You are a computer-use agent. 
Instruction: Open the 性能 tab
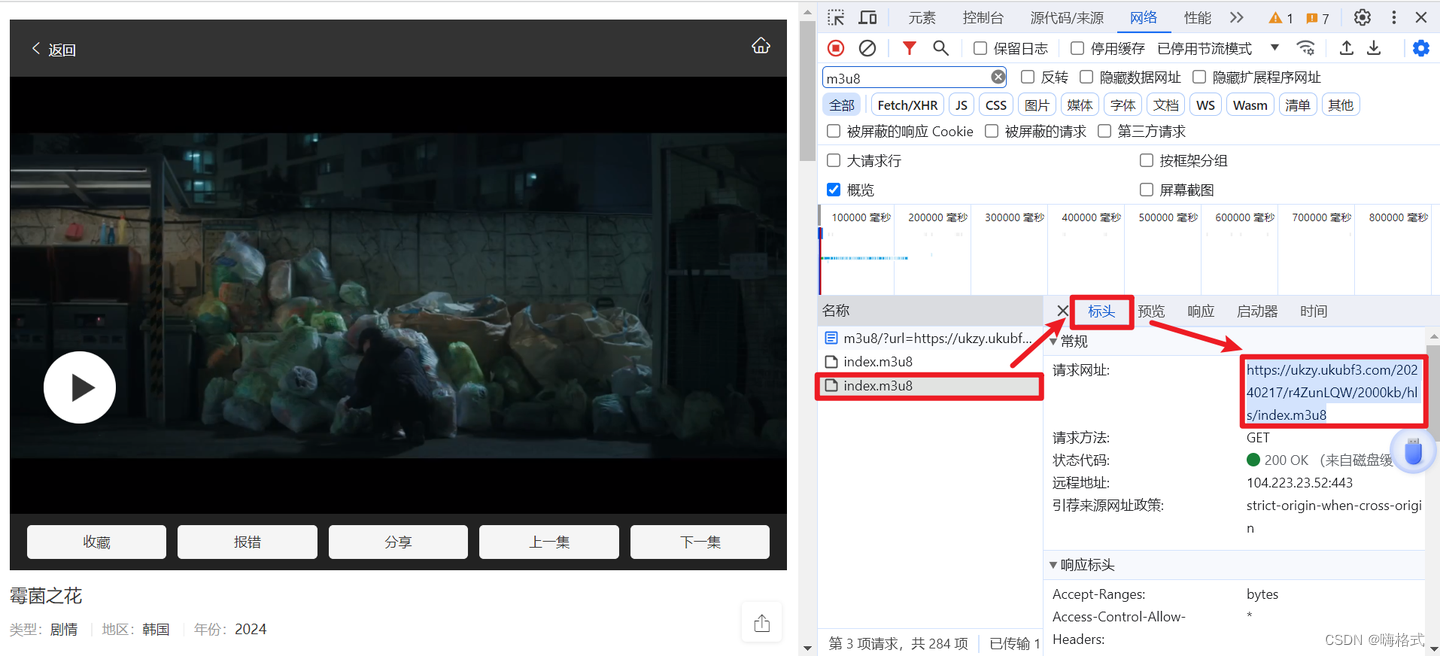click(x=1197, y=17)
